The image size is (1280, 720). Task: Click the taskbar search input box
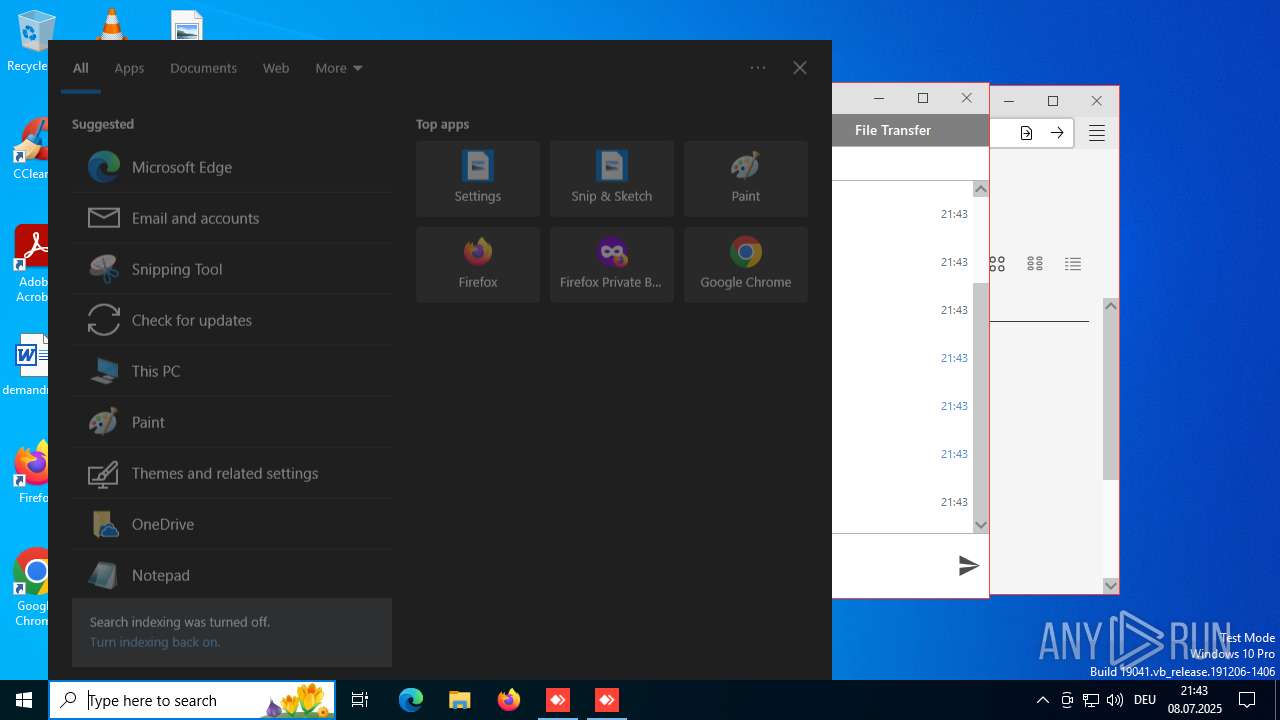pos(193,700)
